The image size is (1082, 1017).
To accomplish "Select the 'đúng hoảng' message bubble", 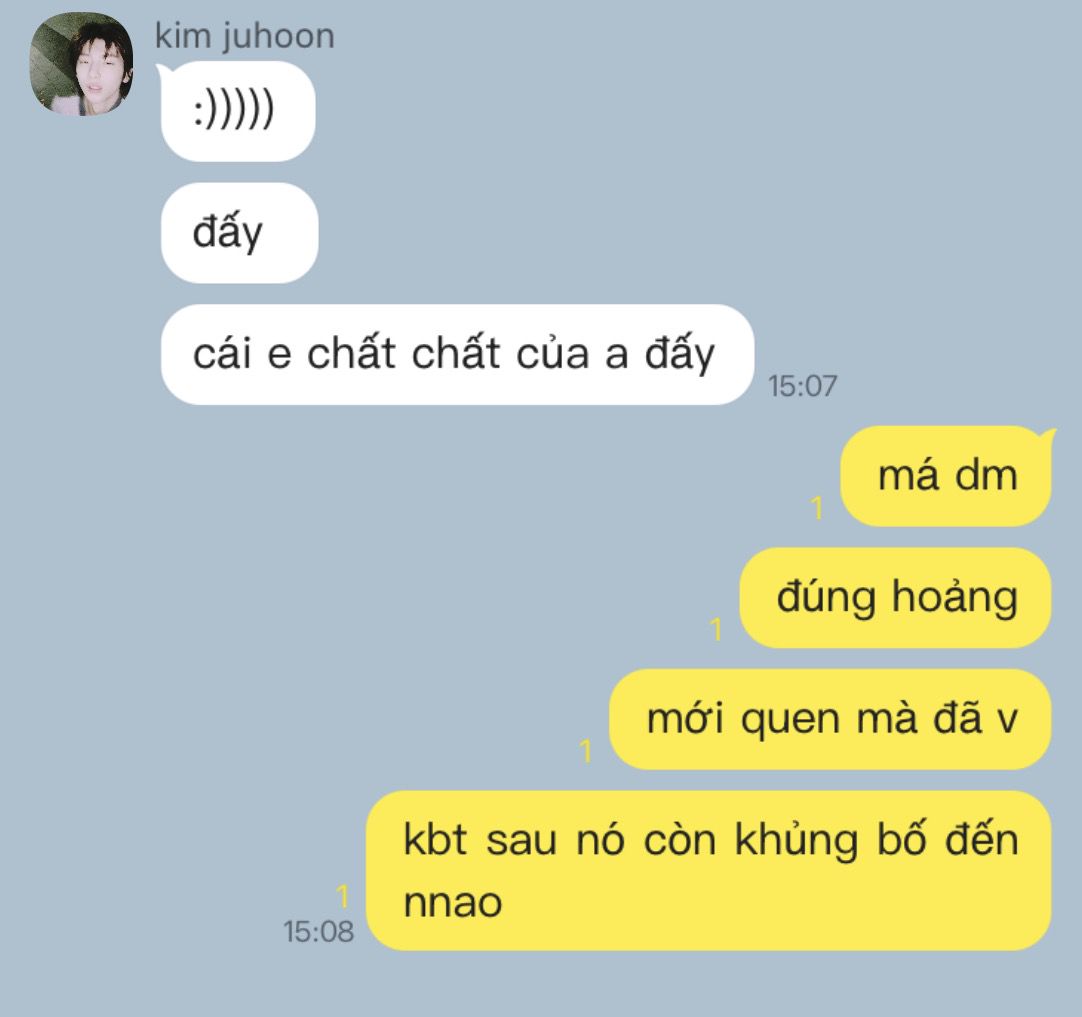I will (x=896, y=598).
